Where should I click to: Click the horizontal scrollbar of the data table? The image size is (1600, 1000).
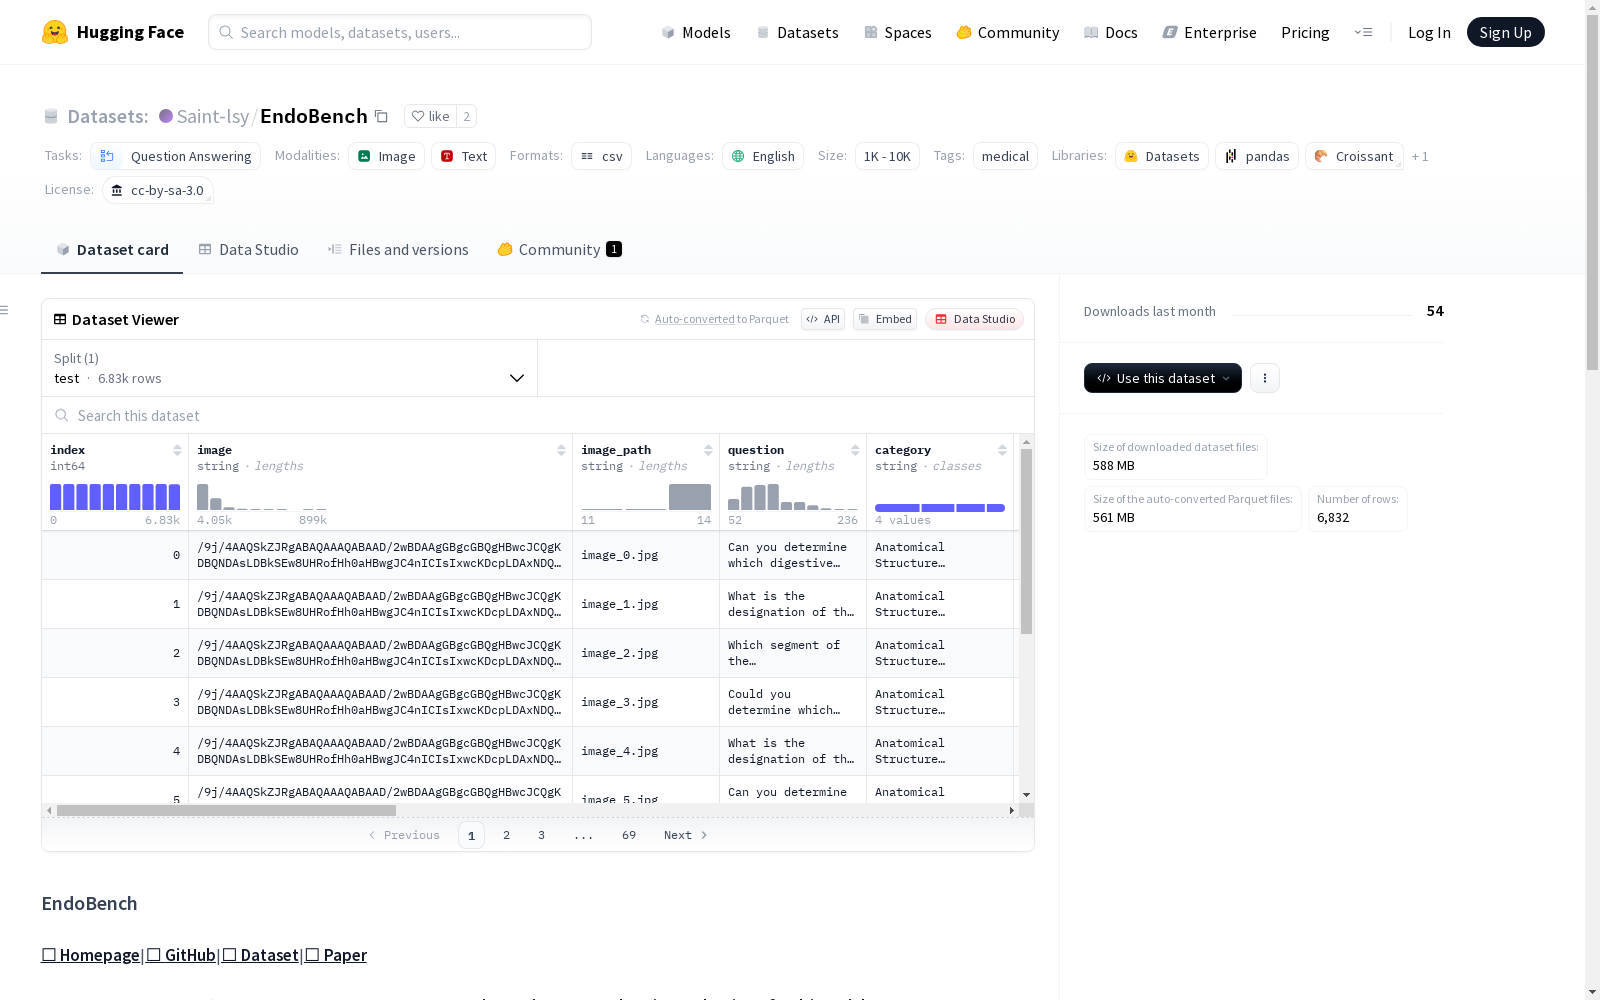tap(226, 810)
